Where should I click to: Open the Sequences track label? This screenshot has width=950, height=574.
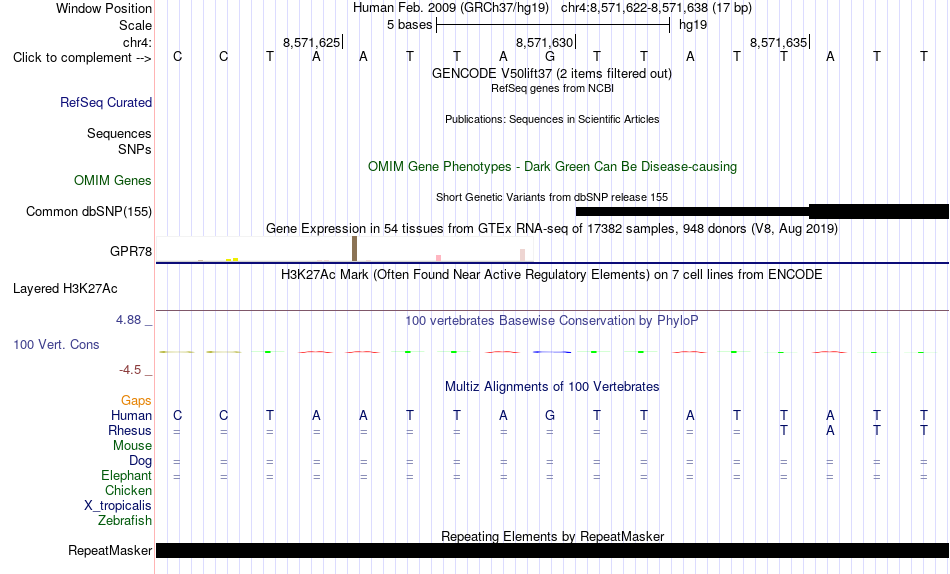(119, 133)
